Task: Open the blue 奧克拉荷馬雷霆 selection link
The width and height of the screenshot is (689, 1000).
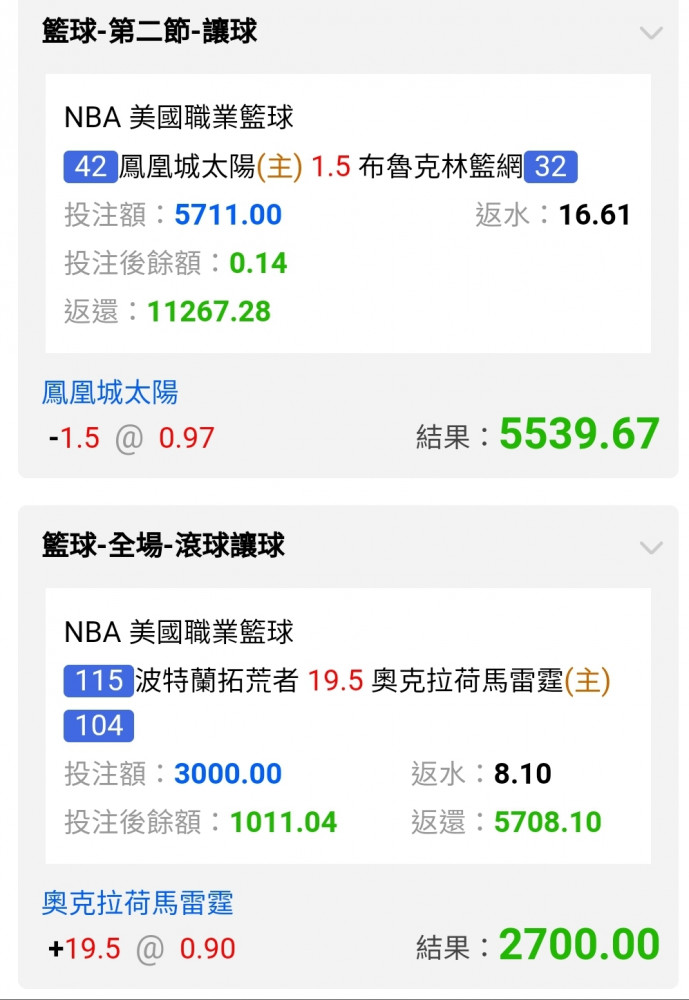Action: point(138,903)
